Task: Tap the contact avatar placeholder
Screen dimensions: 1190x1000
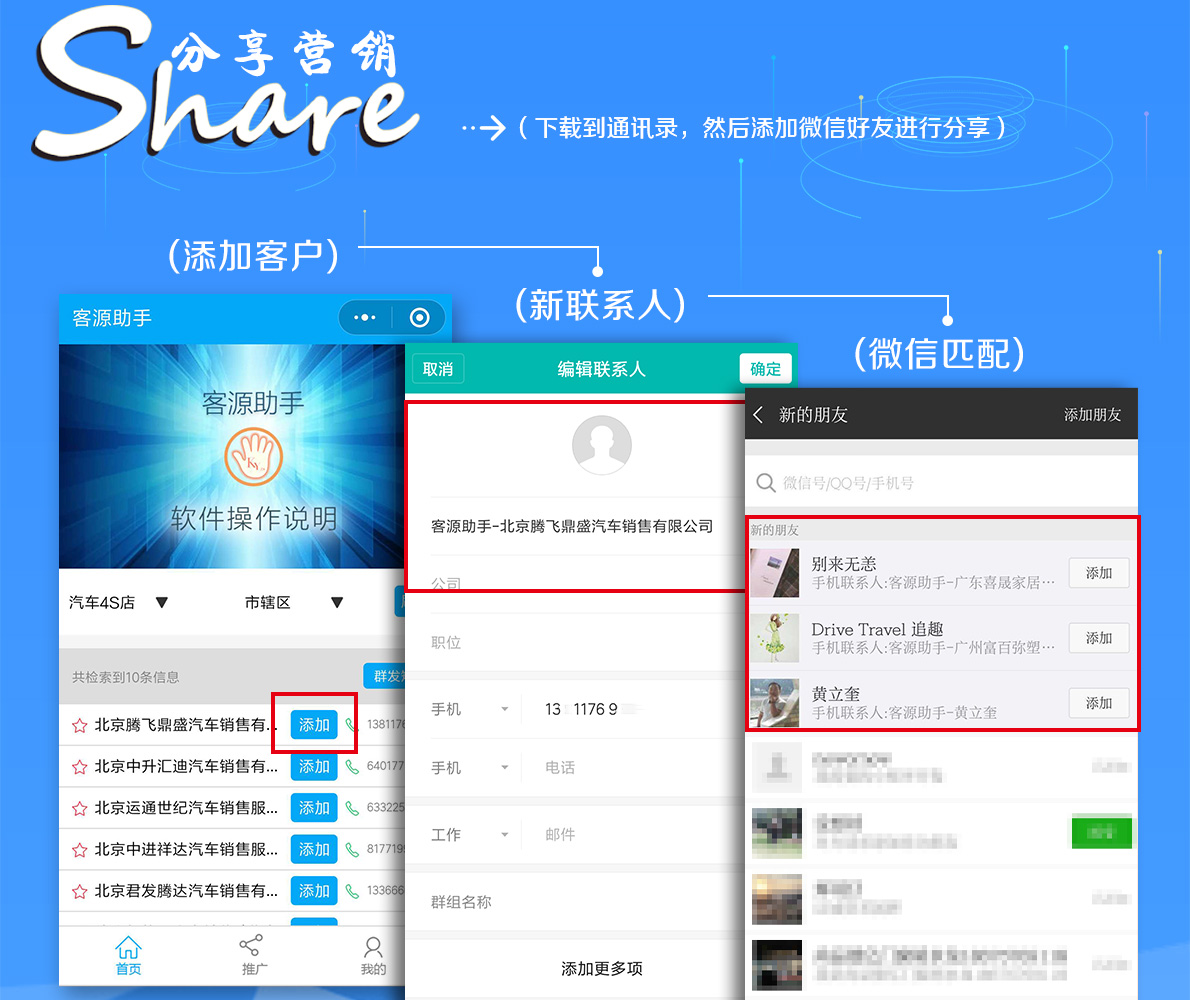Action: tap(602, 445)
